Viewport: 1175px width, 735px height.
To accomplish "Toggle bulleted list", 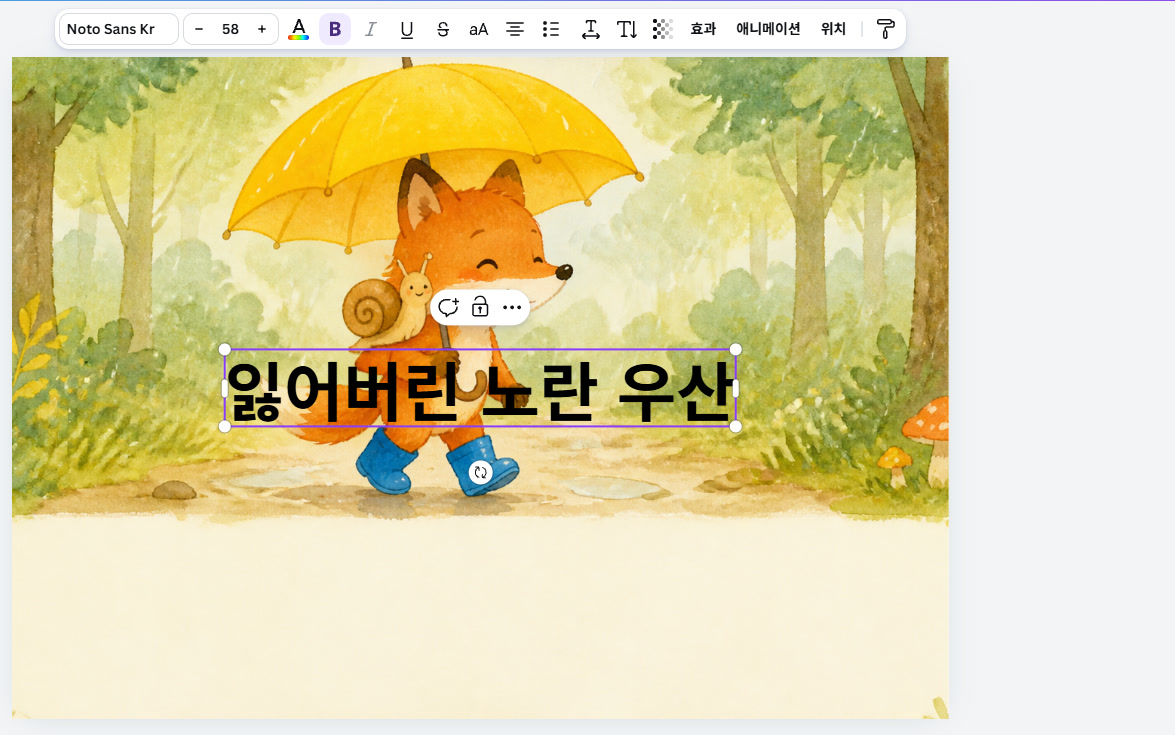I will point(551,29).
